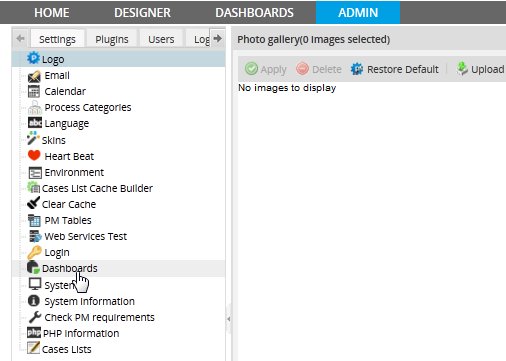Click the Calendar icon in settings tree
This screenshot has height=361, width=506.
(34, 91)
